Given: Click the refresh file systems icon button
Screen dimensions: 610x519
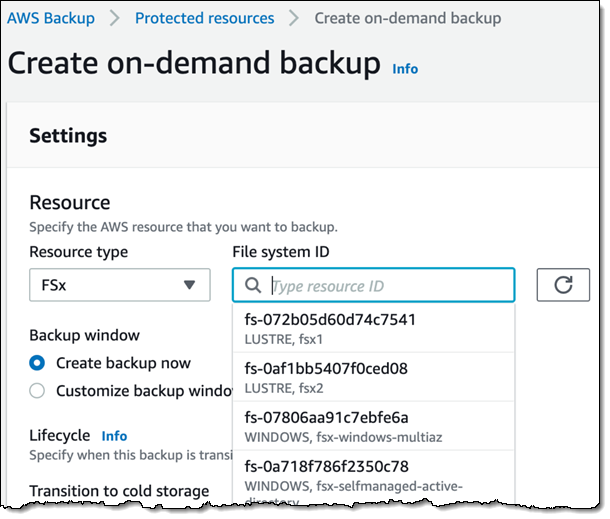Looking at the screenshot, I should coord(563,285).
